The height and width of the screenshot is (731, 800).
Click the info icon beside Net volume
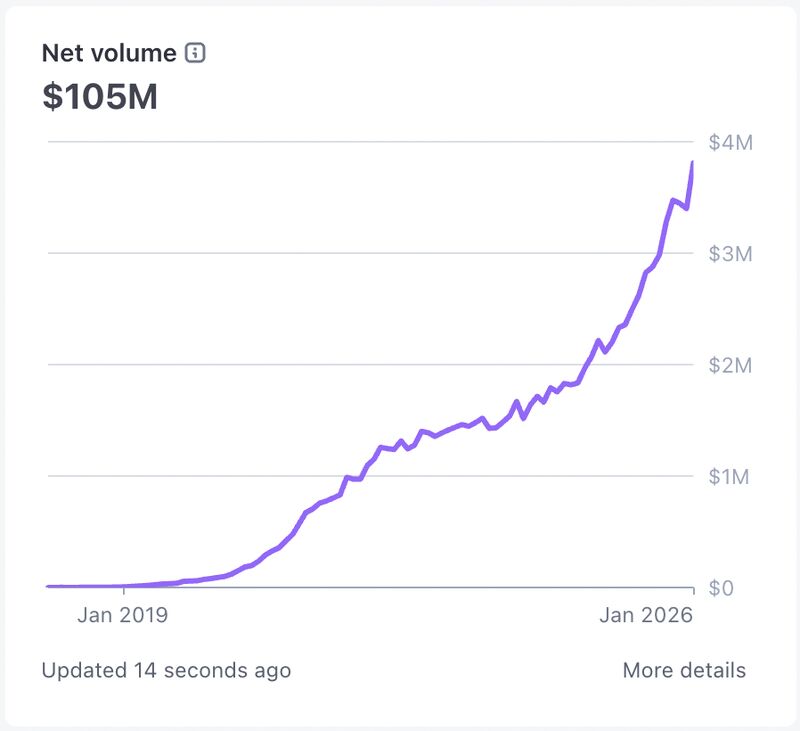(x=196, y=53)
